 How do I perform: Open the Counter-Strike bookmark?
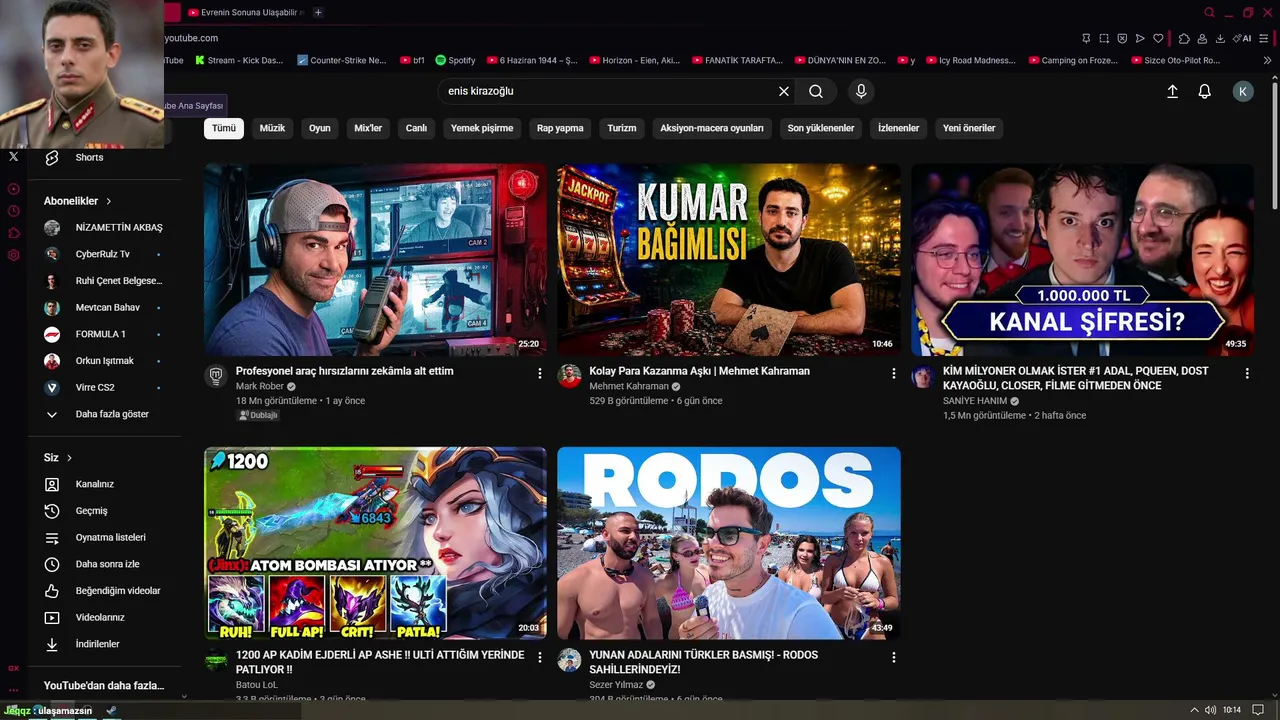click(x=342, y=60)
